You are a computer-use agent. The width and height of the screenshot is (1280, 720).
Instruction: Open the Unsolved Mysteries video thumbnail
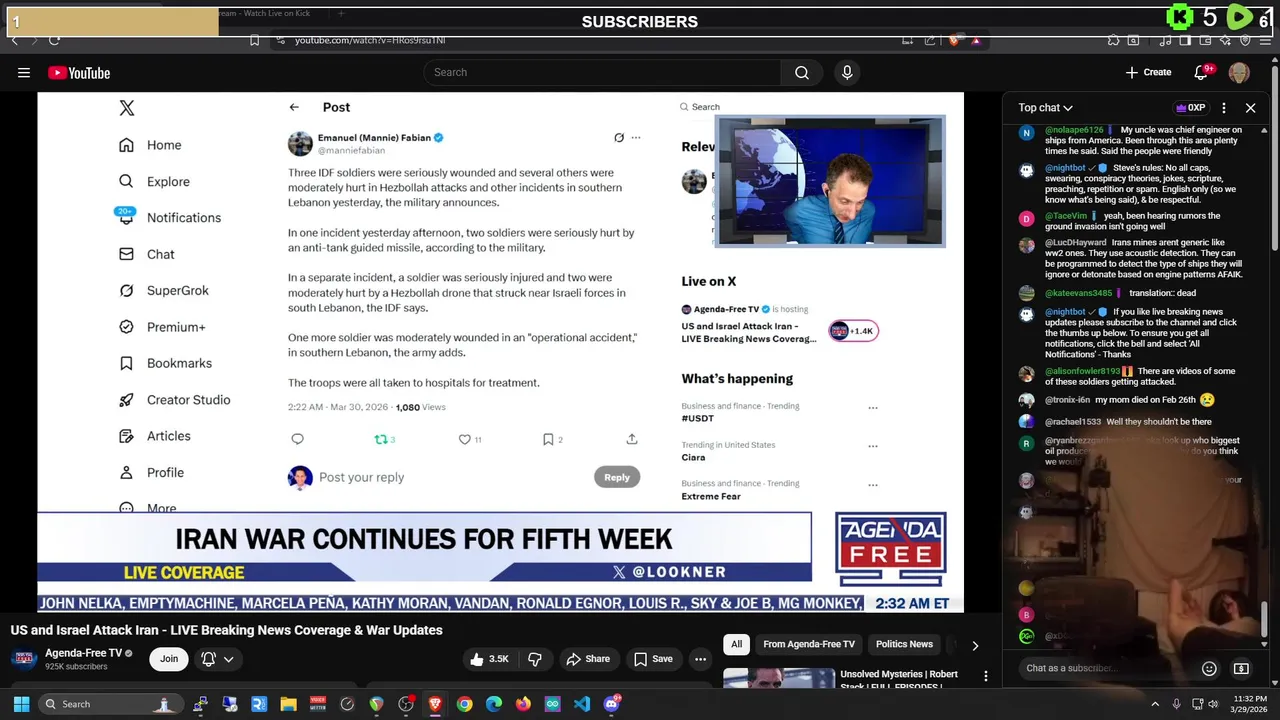778,678
